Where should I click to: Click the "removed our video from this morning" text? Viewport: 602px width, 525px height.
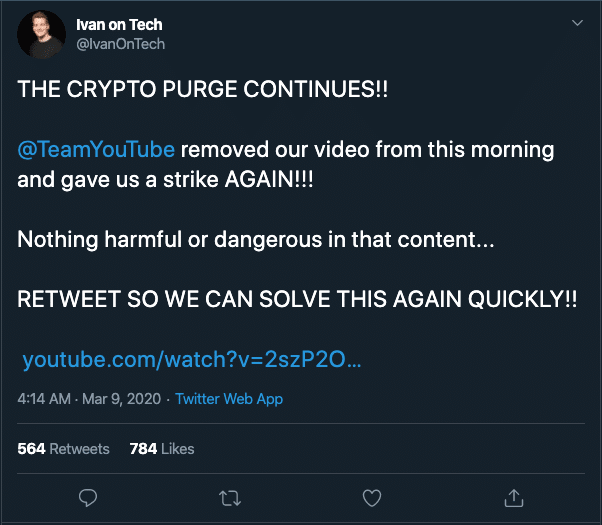coord(367,149)
